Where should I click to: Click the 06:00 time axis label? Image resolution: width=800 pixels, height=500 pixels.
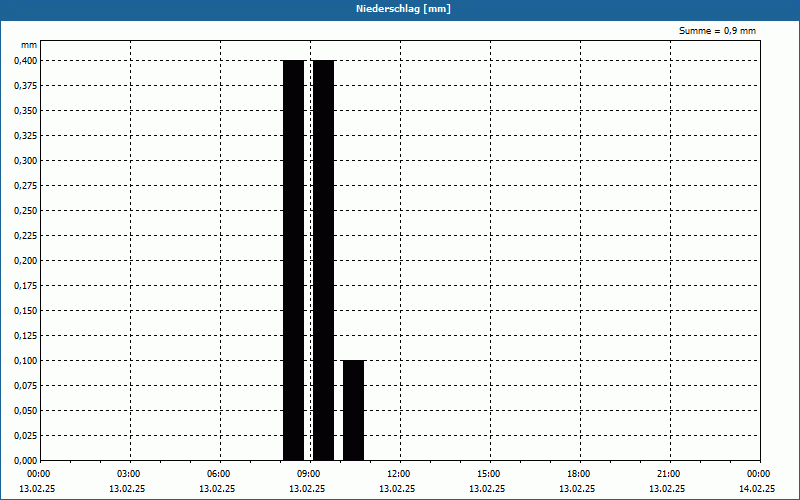(x=219, y=474)
